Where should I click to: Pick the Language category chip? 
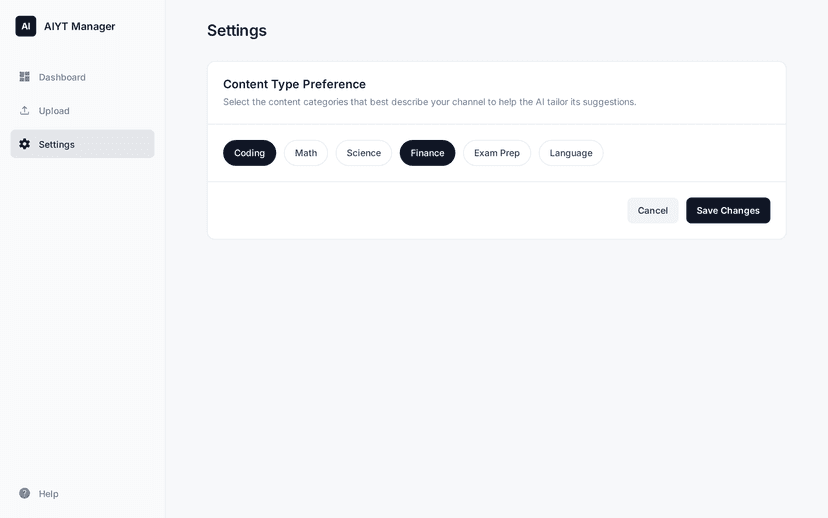point(571,153)
